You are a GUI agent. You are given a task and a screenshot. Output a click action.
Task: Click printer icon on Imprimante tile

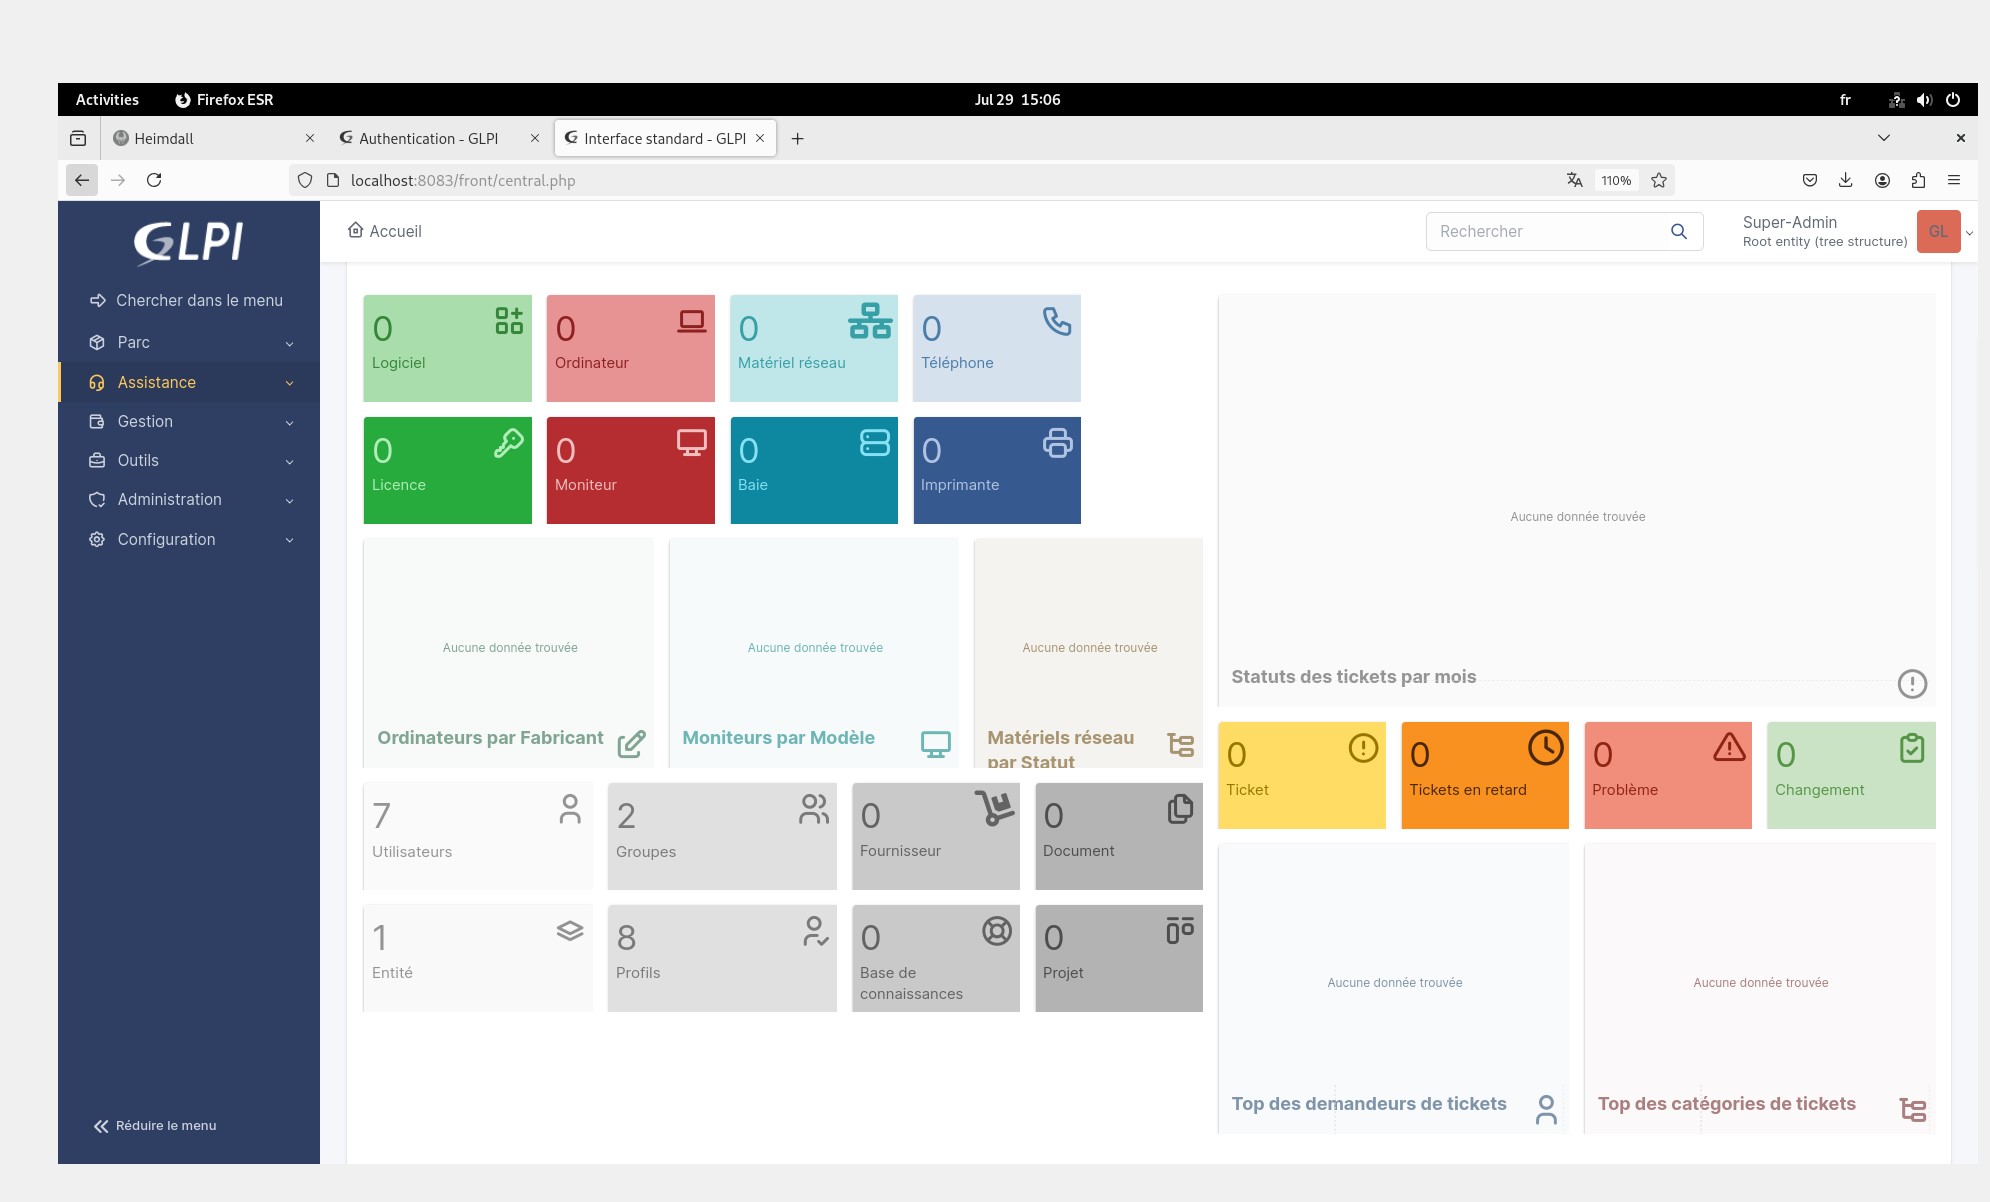1057,443
